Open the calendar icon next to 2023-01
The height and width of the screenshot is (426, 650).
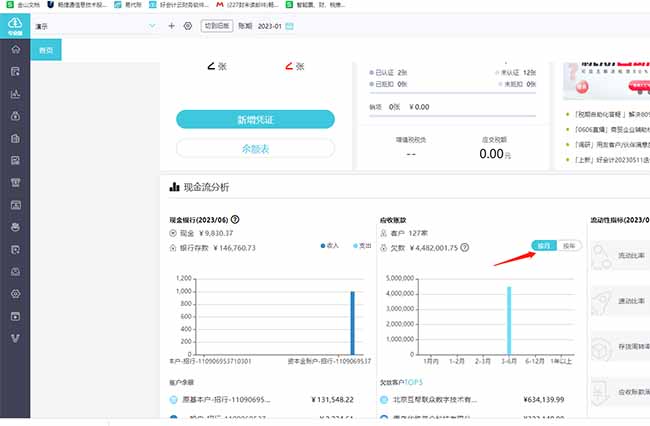click(x=289, y=26)
